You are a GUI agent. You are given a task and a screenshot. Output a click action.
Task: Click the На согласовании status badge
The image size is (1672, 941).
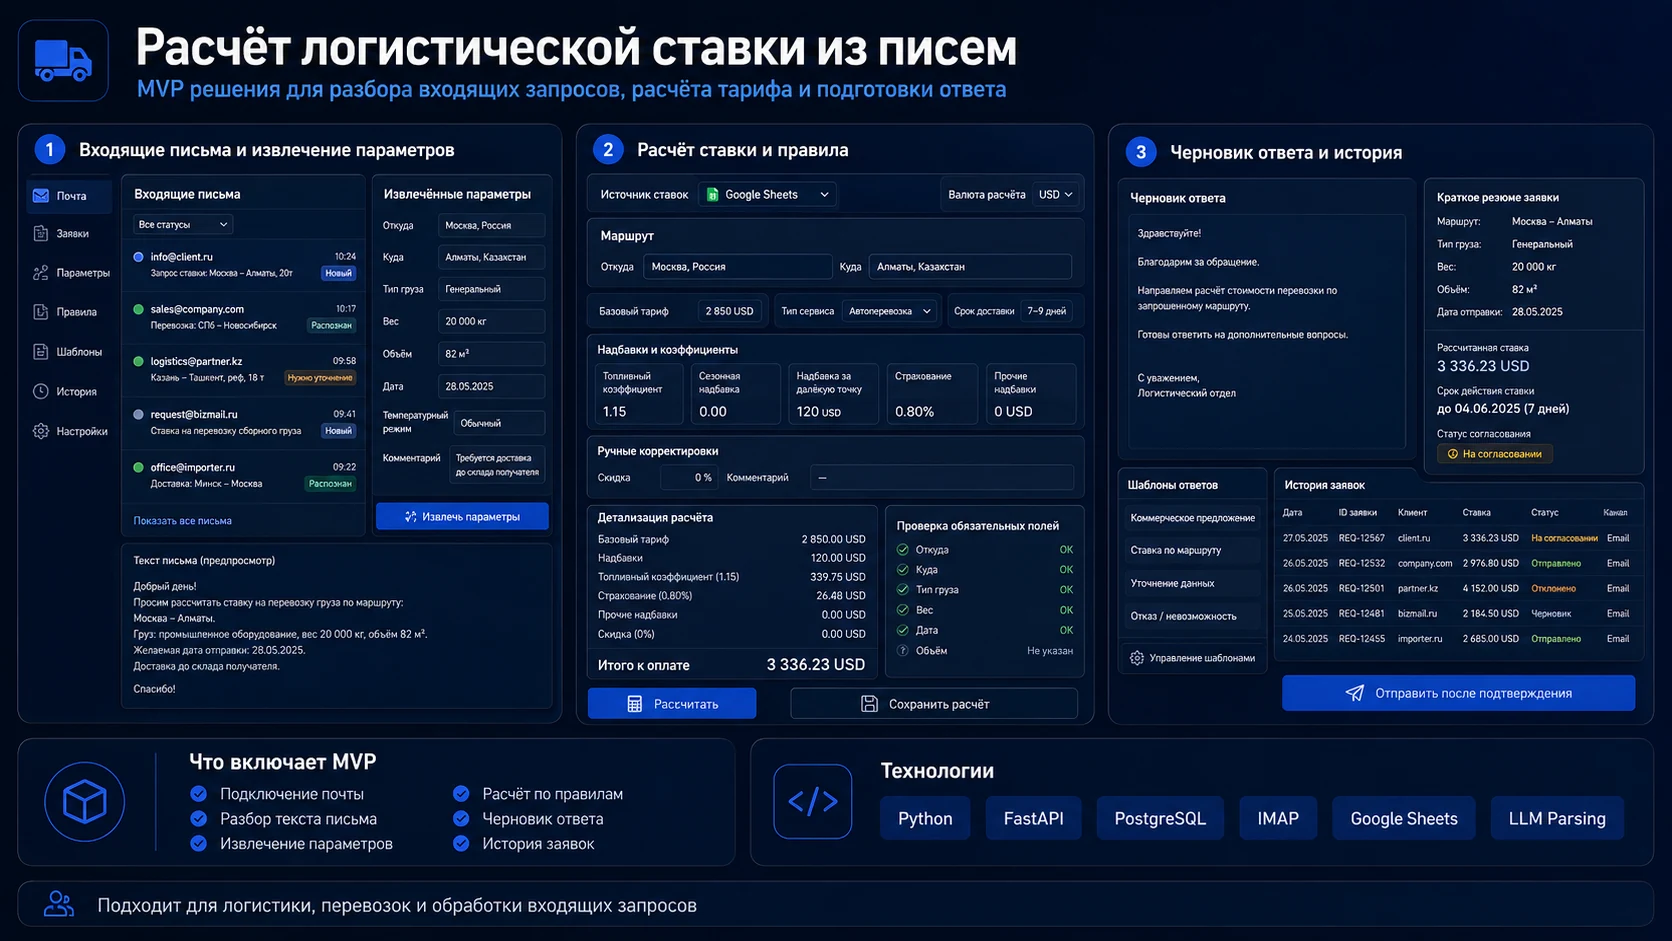[x=1495, y=454]
